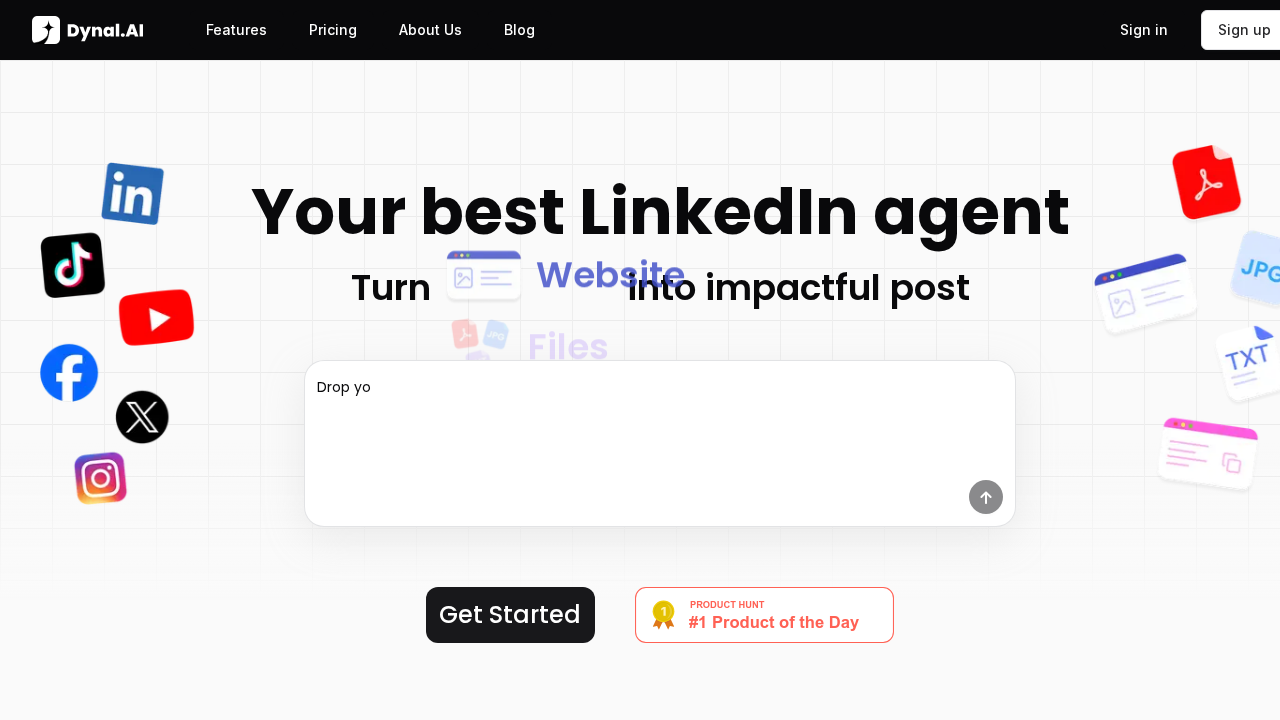The height and width of the screenshot is (720, 1280).
Task: Open About Us in navigation
Action: [x=430, y=30]
